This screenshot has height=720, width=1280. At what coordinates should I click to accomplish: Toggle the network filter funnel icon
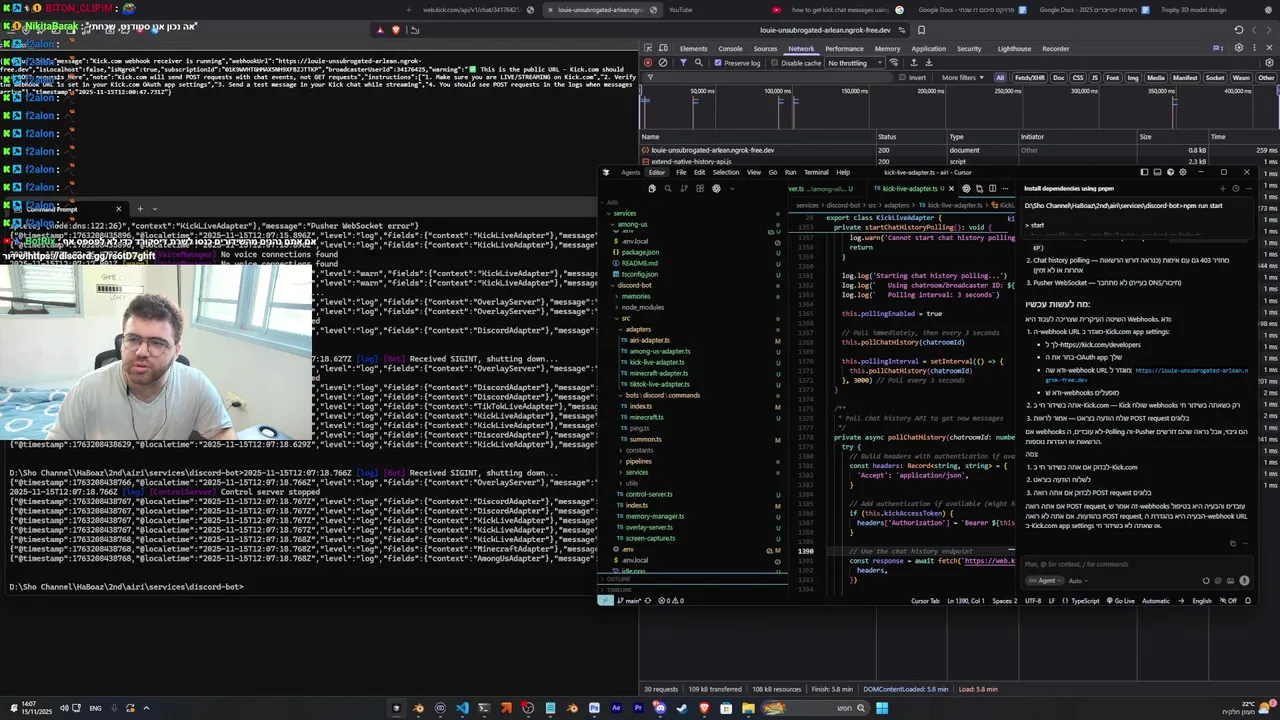coord(683,62)
